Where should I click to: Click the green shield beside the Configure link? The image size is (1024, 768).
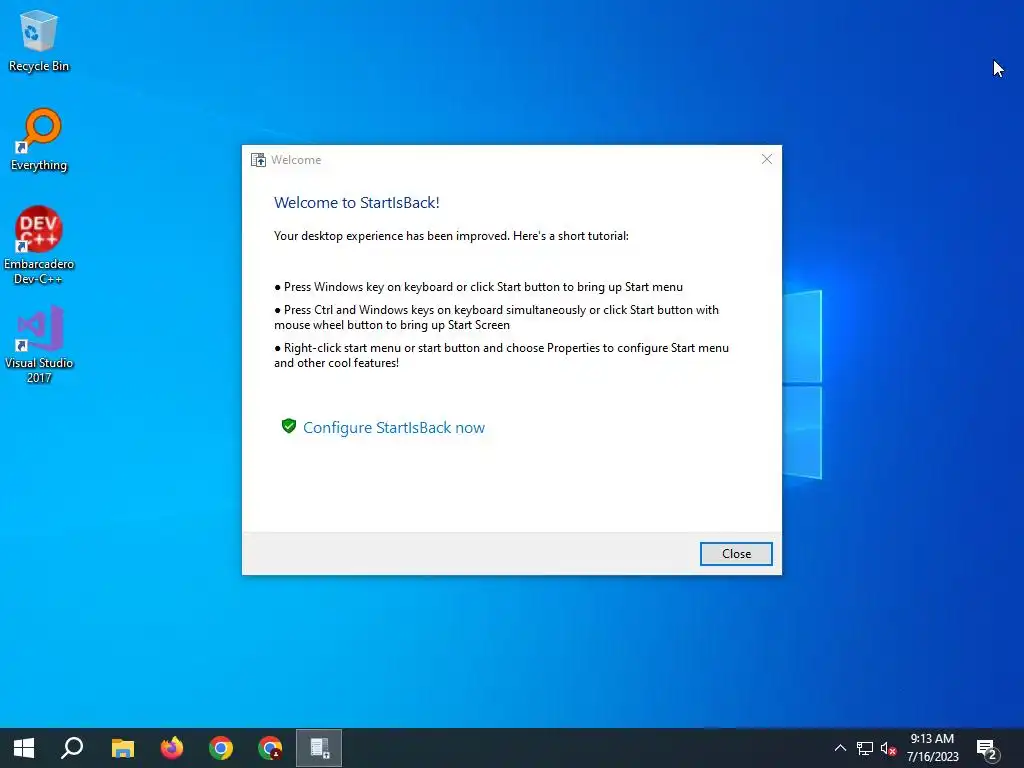pyautogui.click(x=289, y=426)
